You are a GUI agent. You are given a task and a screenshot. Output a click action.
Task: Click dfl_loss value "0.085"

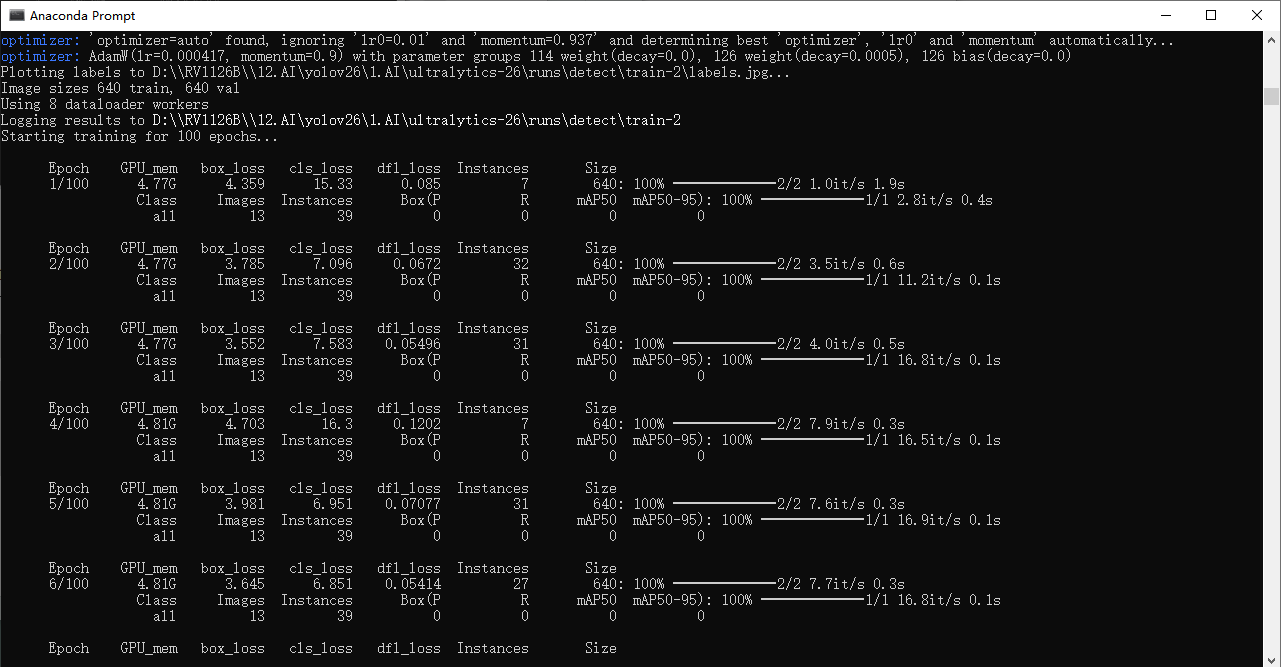click(x=421, y=185)
